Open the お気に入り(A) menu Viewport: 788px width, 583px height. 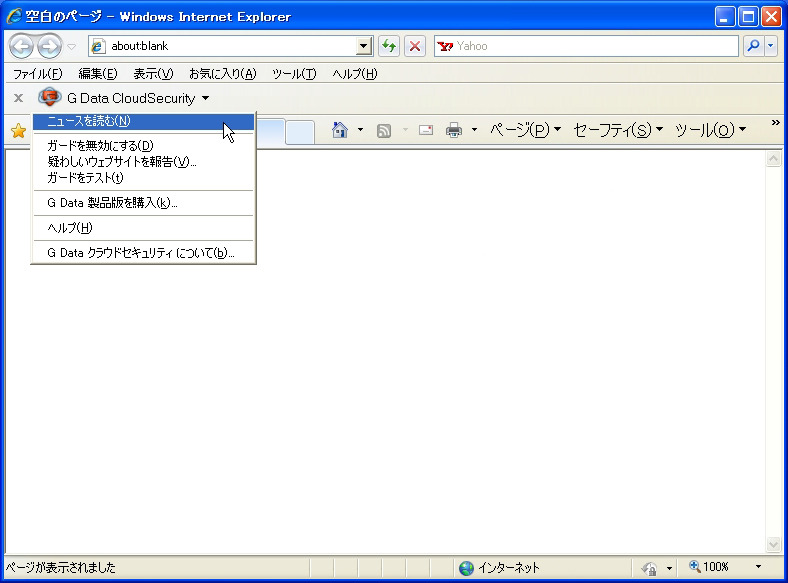[223, 74]
